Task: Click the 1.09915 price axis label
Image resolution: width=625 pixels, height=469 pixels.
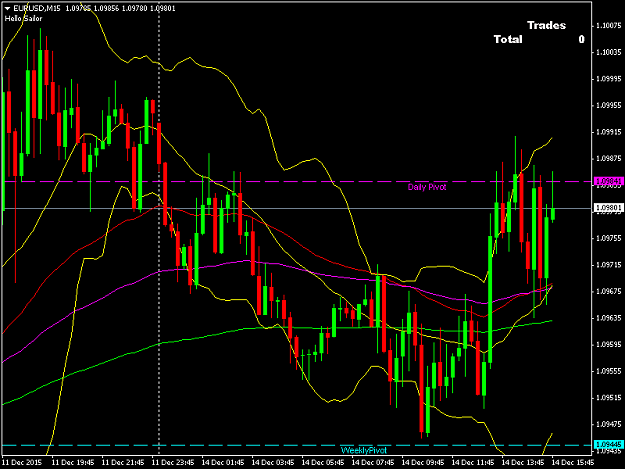Action: [609, 132]
